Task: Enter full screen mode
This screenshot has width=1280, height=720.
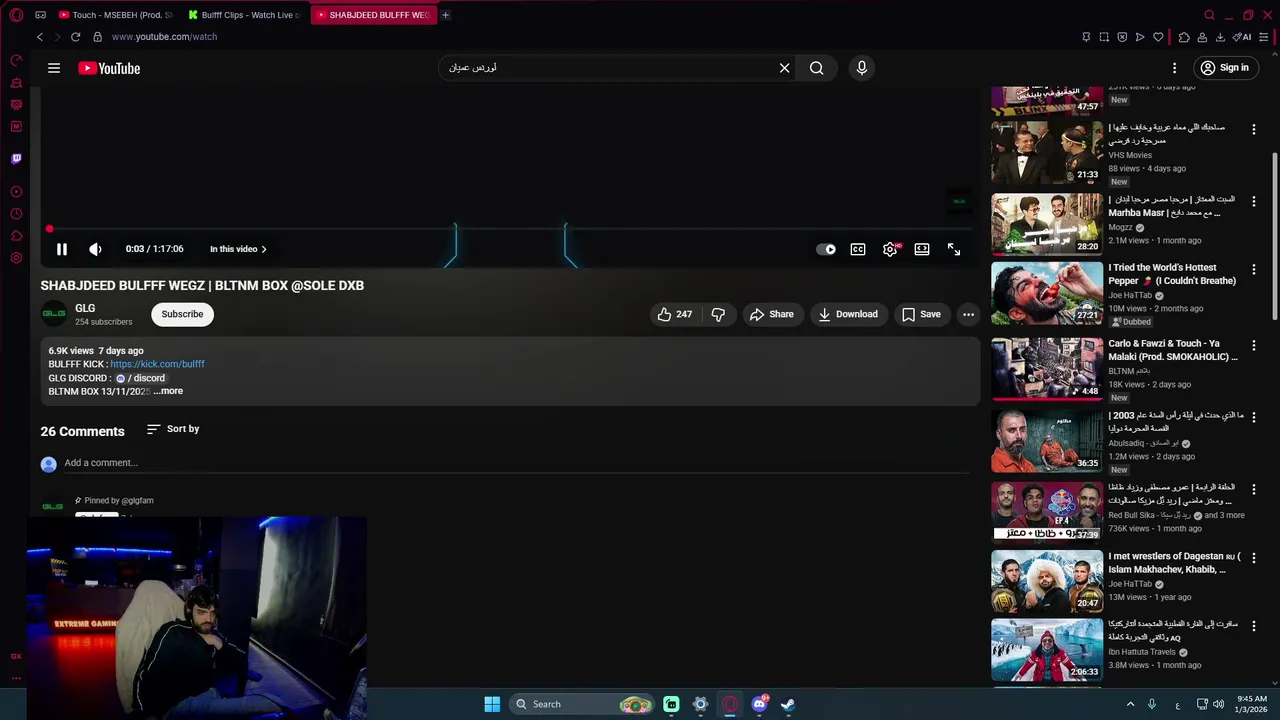Action: [954, 249]
